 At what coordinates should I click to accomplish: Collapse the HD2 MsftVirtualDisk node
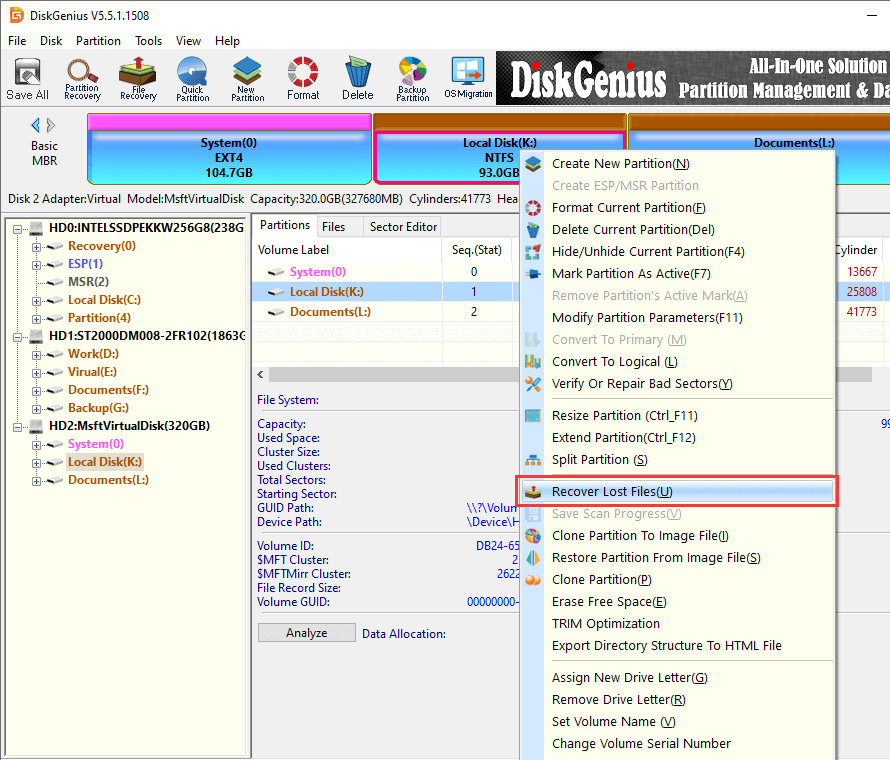(x=19, y=426)
